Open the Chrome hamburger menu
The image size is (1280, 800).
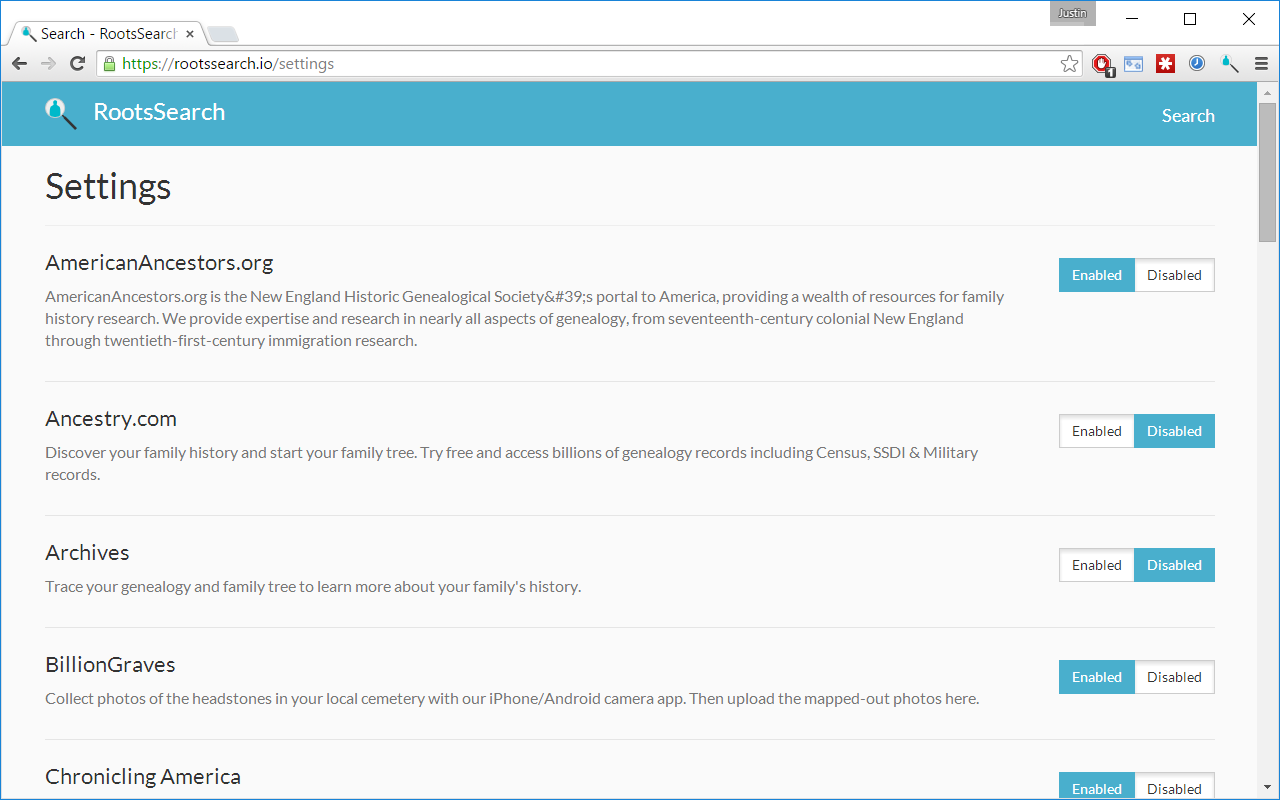1261,64
